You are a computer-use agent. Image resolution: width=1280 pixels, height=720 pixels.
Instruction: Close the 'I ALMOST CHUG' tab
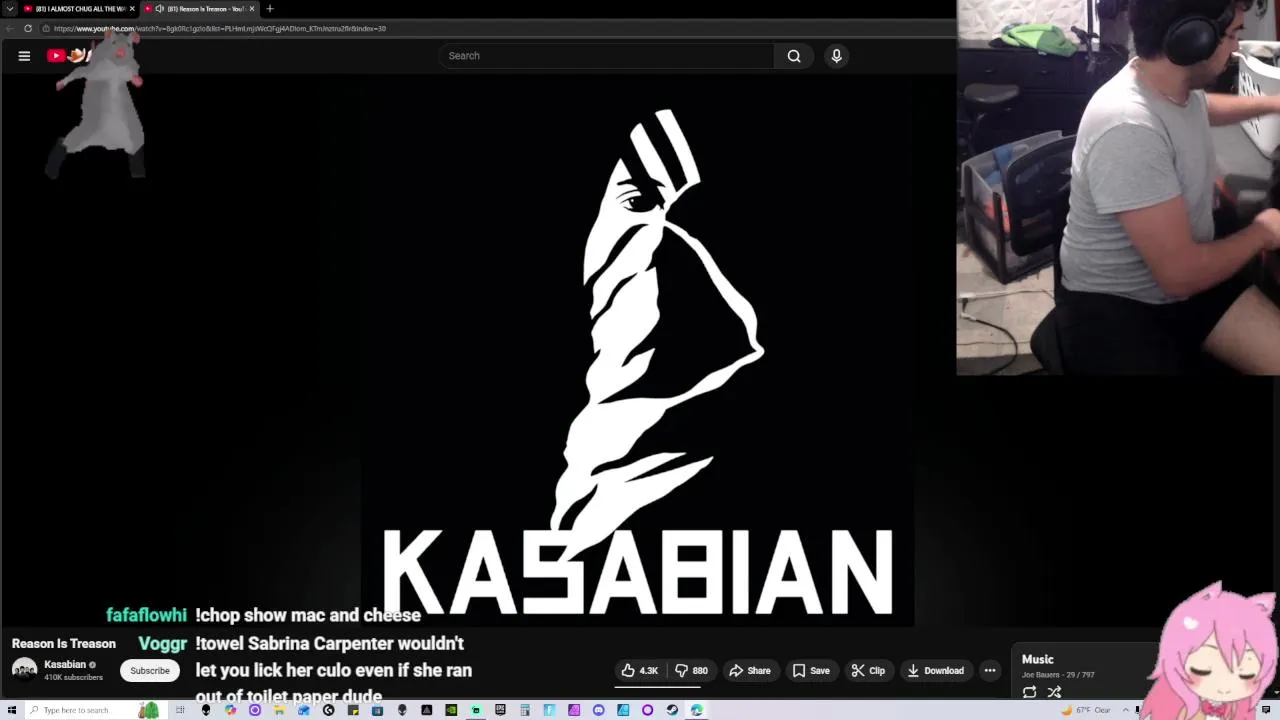[x=132, y=9]
